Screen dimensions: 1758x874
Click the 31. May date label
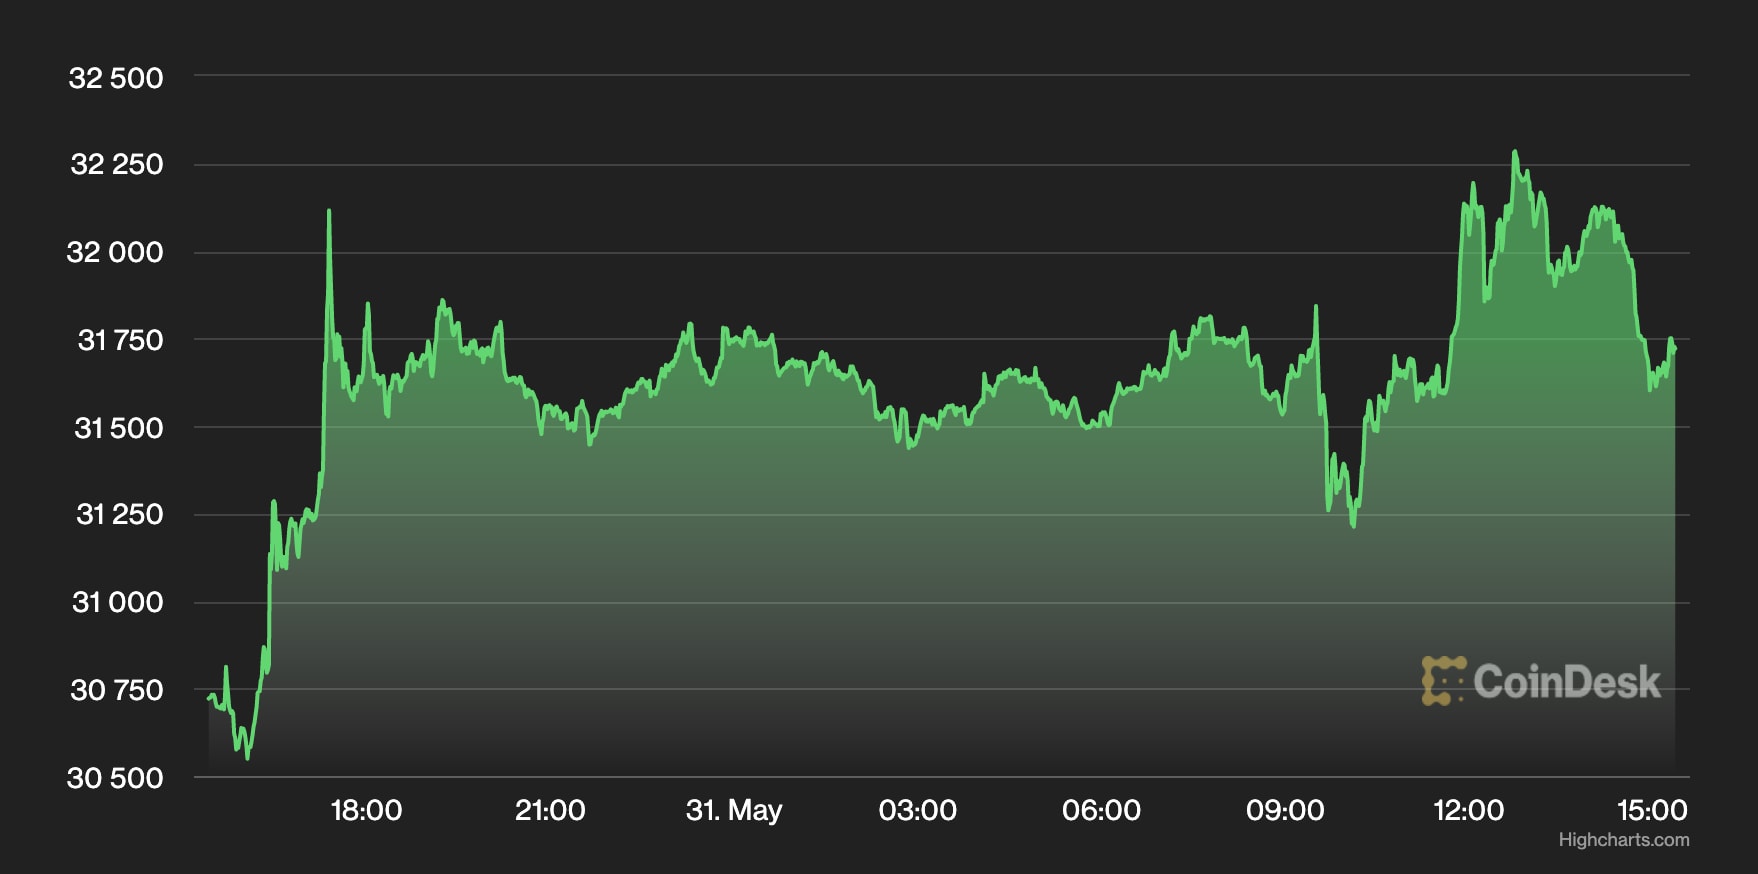coord(733,810)
